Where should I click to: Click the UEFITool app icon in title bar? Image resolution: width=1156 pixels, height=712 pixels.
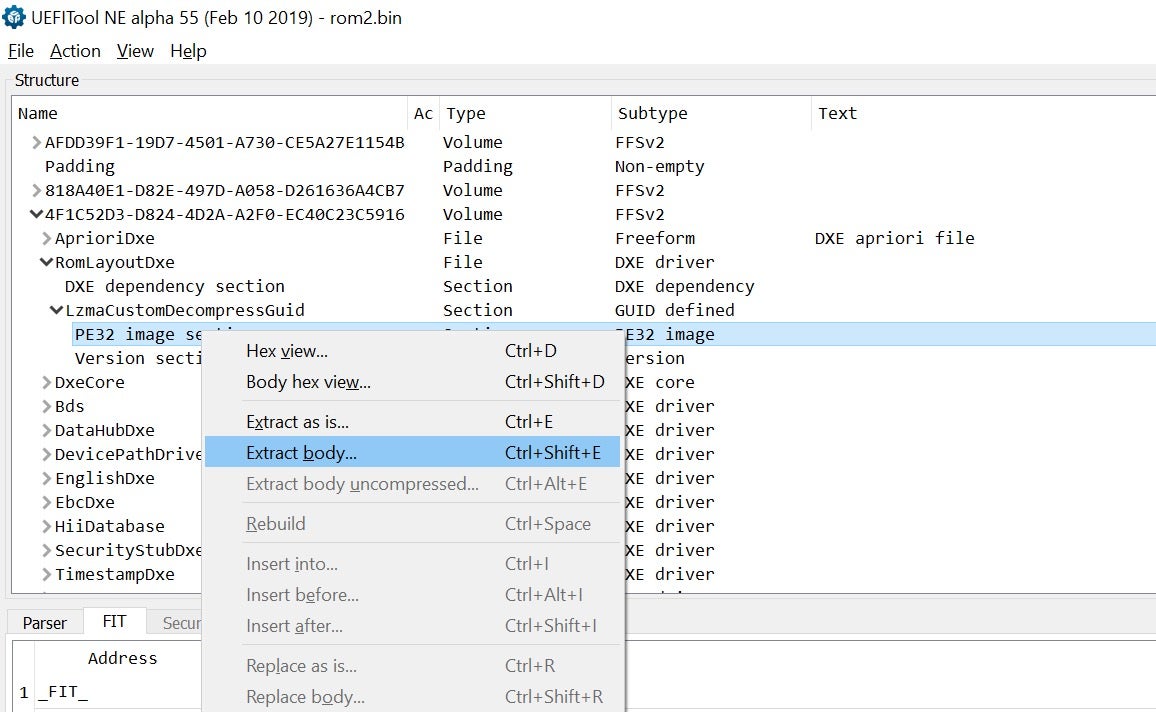[x=14, y=17]
